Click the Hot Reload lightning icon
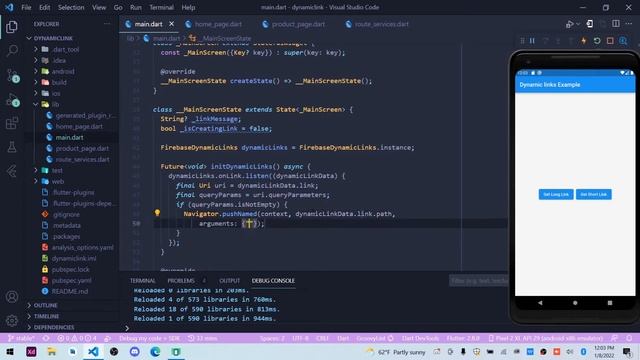Image resolution: width=640 pixels, height=360 pixels. click(584, 41)
